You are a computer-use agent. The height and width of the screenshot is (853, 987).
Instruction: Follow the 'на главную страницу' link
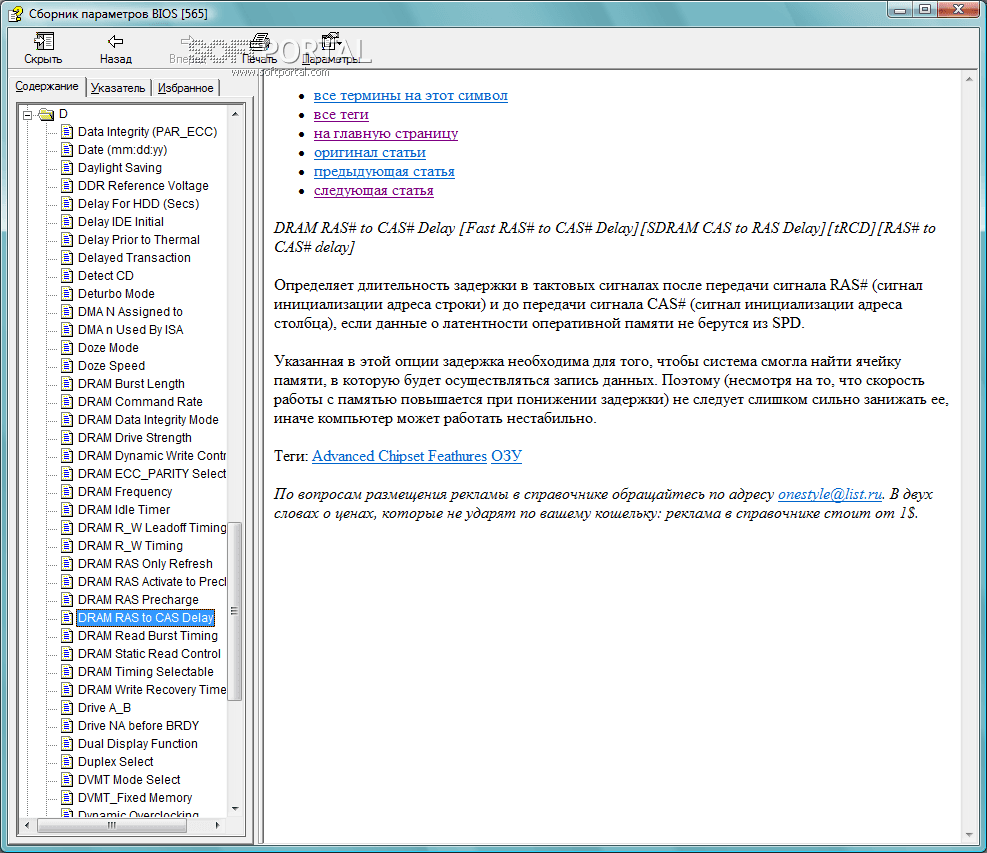coord(386,133)
